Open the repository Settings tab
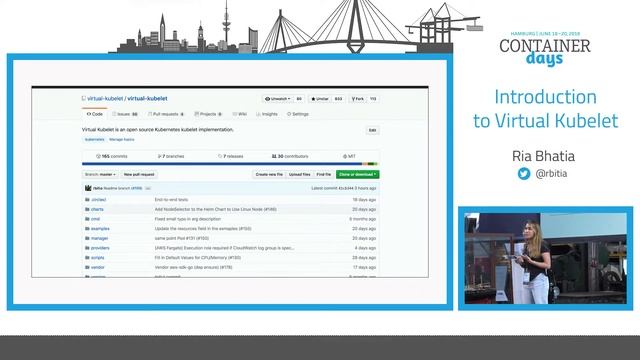640x360 pixels. point(298,114)
